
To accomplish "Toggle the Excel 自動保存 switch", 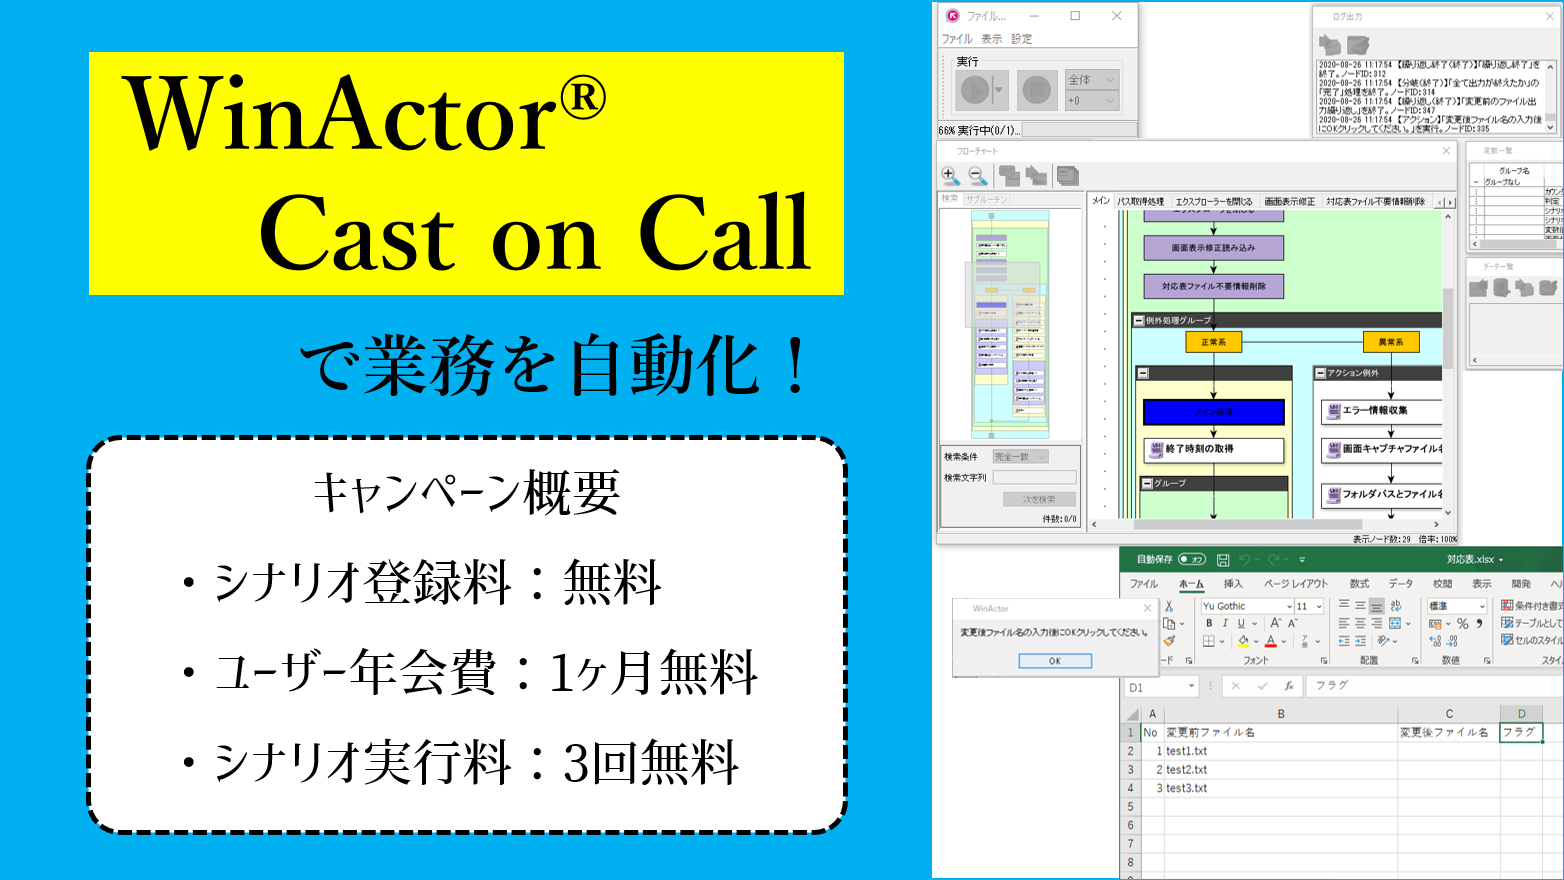I will pyautogui.click(x=1192, y=560).
